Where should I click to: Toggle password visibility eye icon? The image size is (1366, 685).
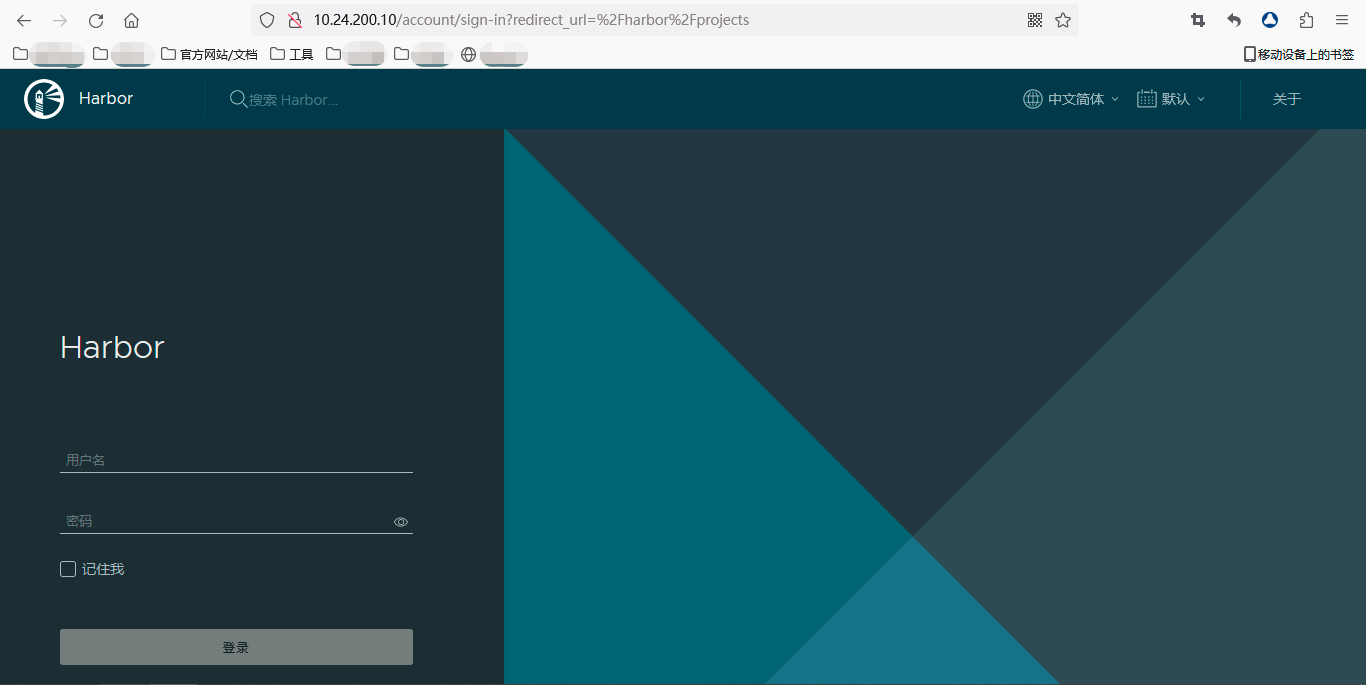[401, 522]
